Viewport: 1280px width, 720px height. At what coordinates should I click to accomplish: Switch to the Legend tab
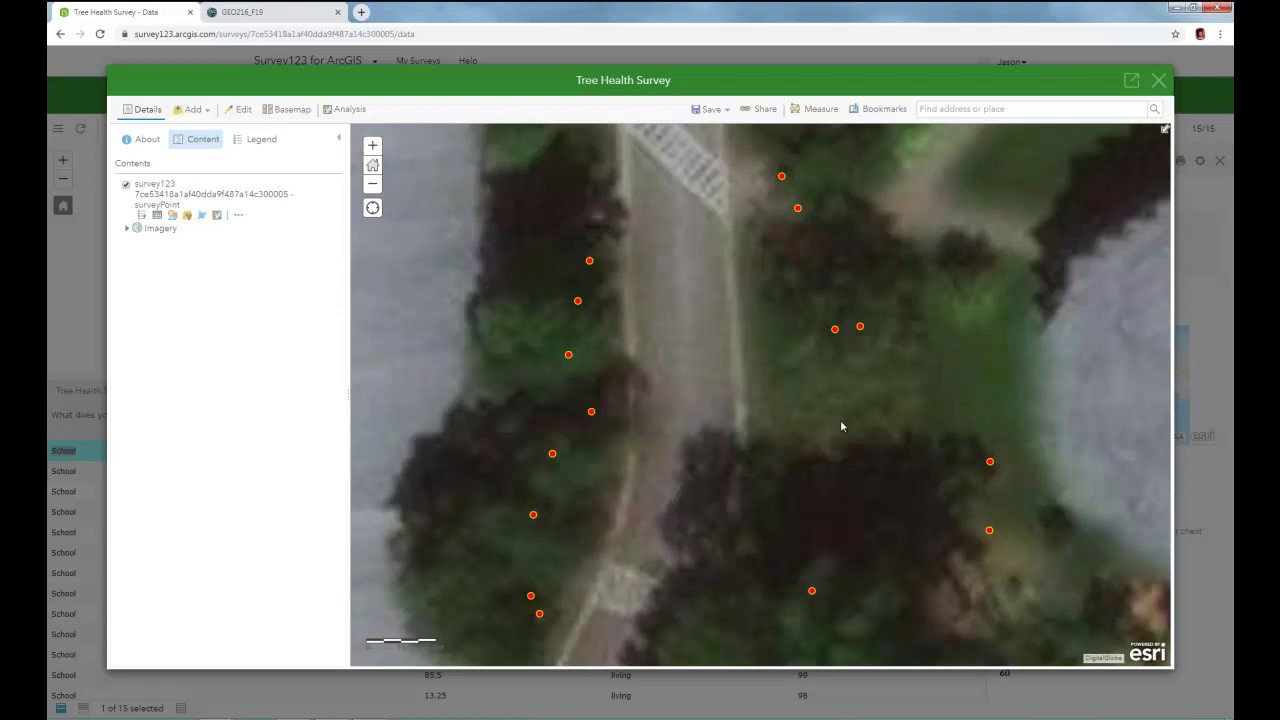(x=254, y=139)
